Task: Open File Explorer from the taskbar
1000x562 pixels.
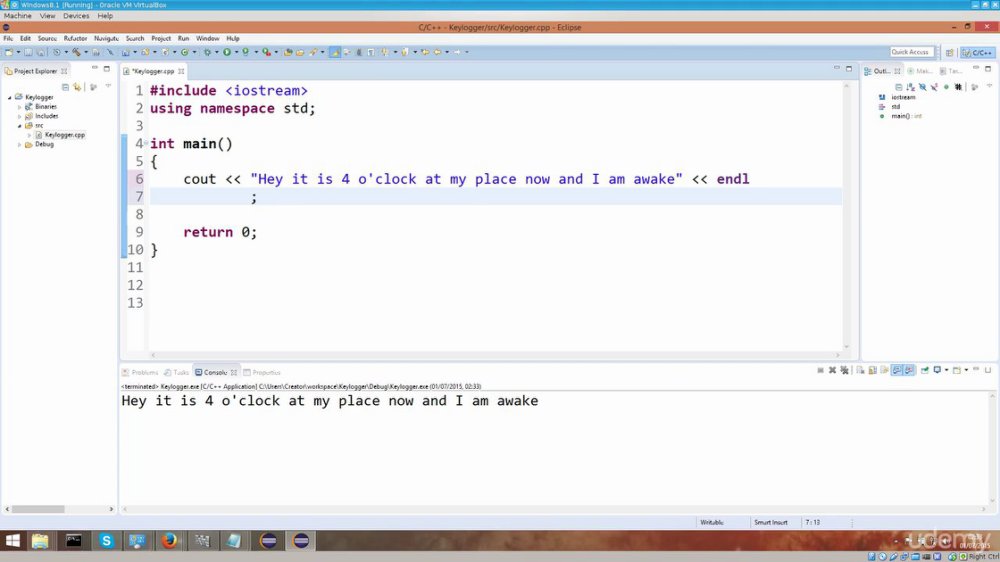Action: tap(40, 541)
